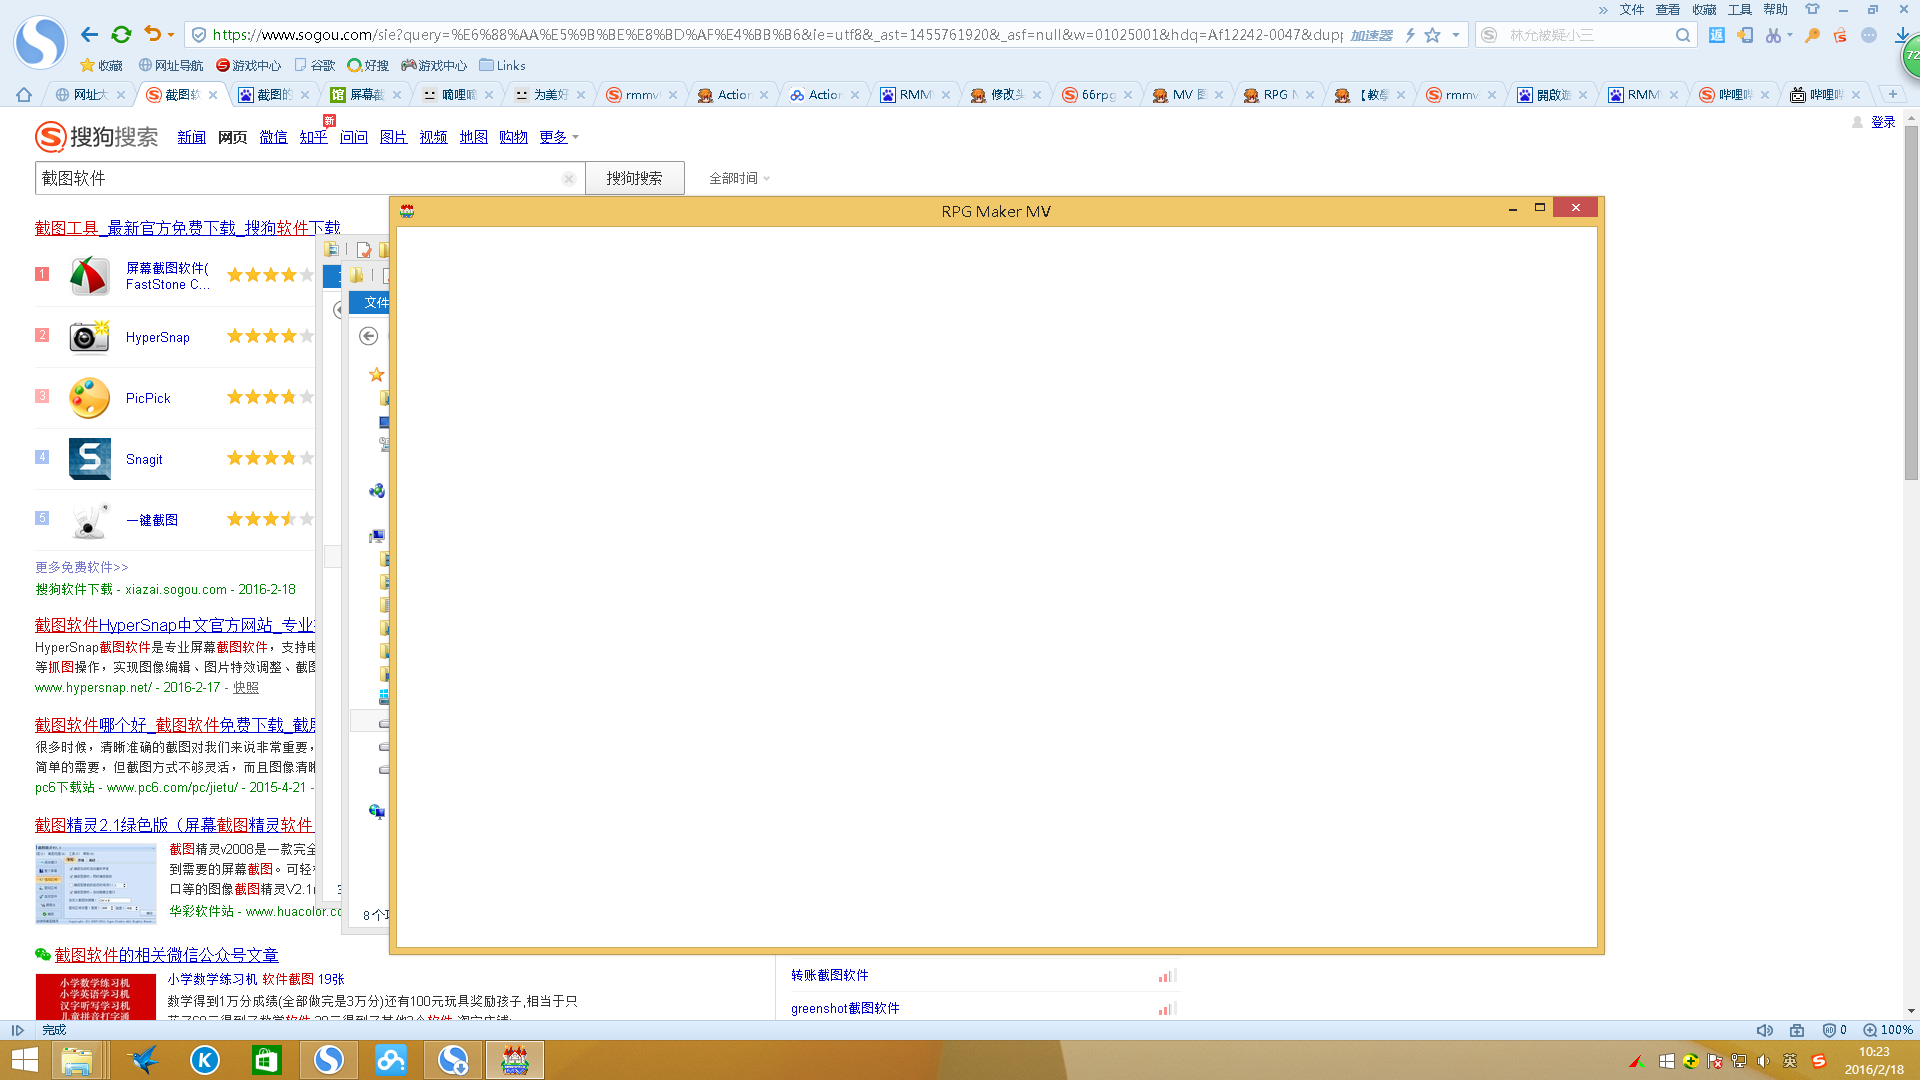Open a new tab with the plus button

click(1892, 94)
